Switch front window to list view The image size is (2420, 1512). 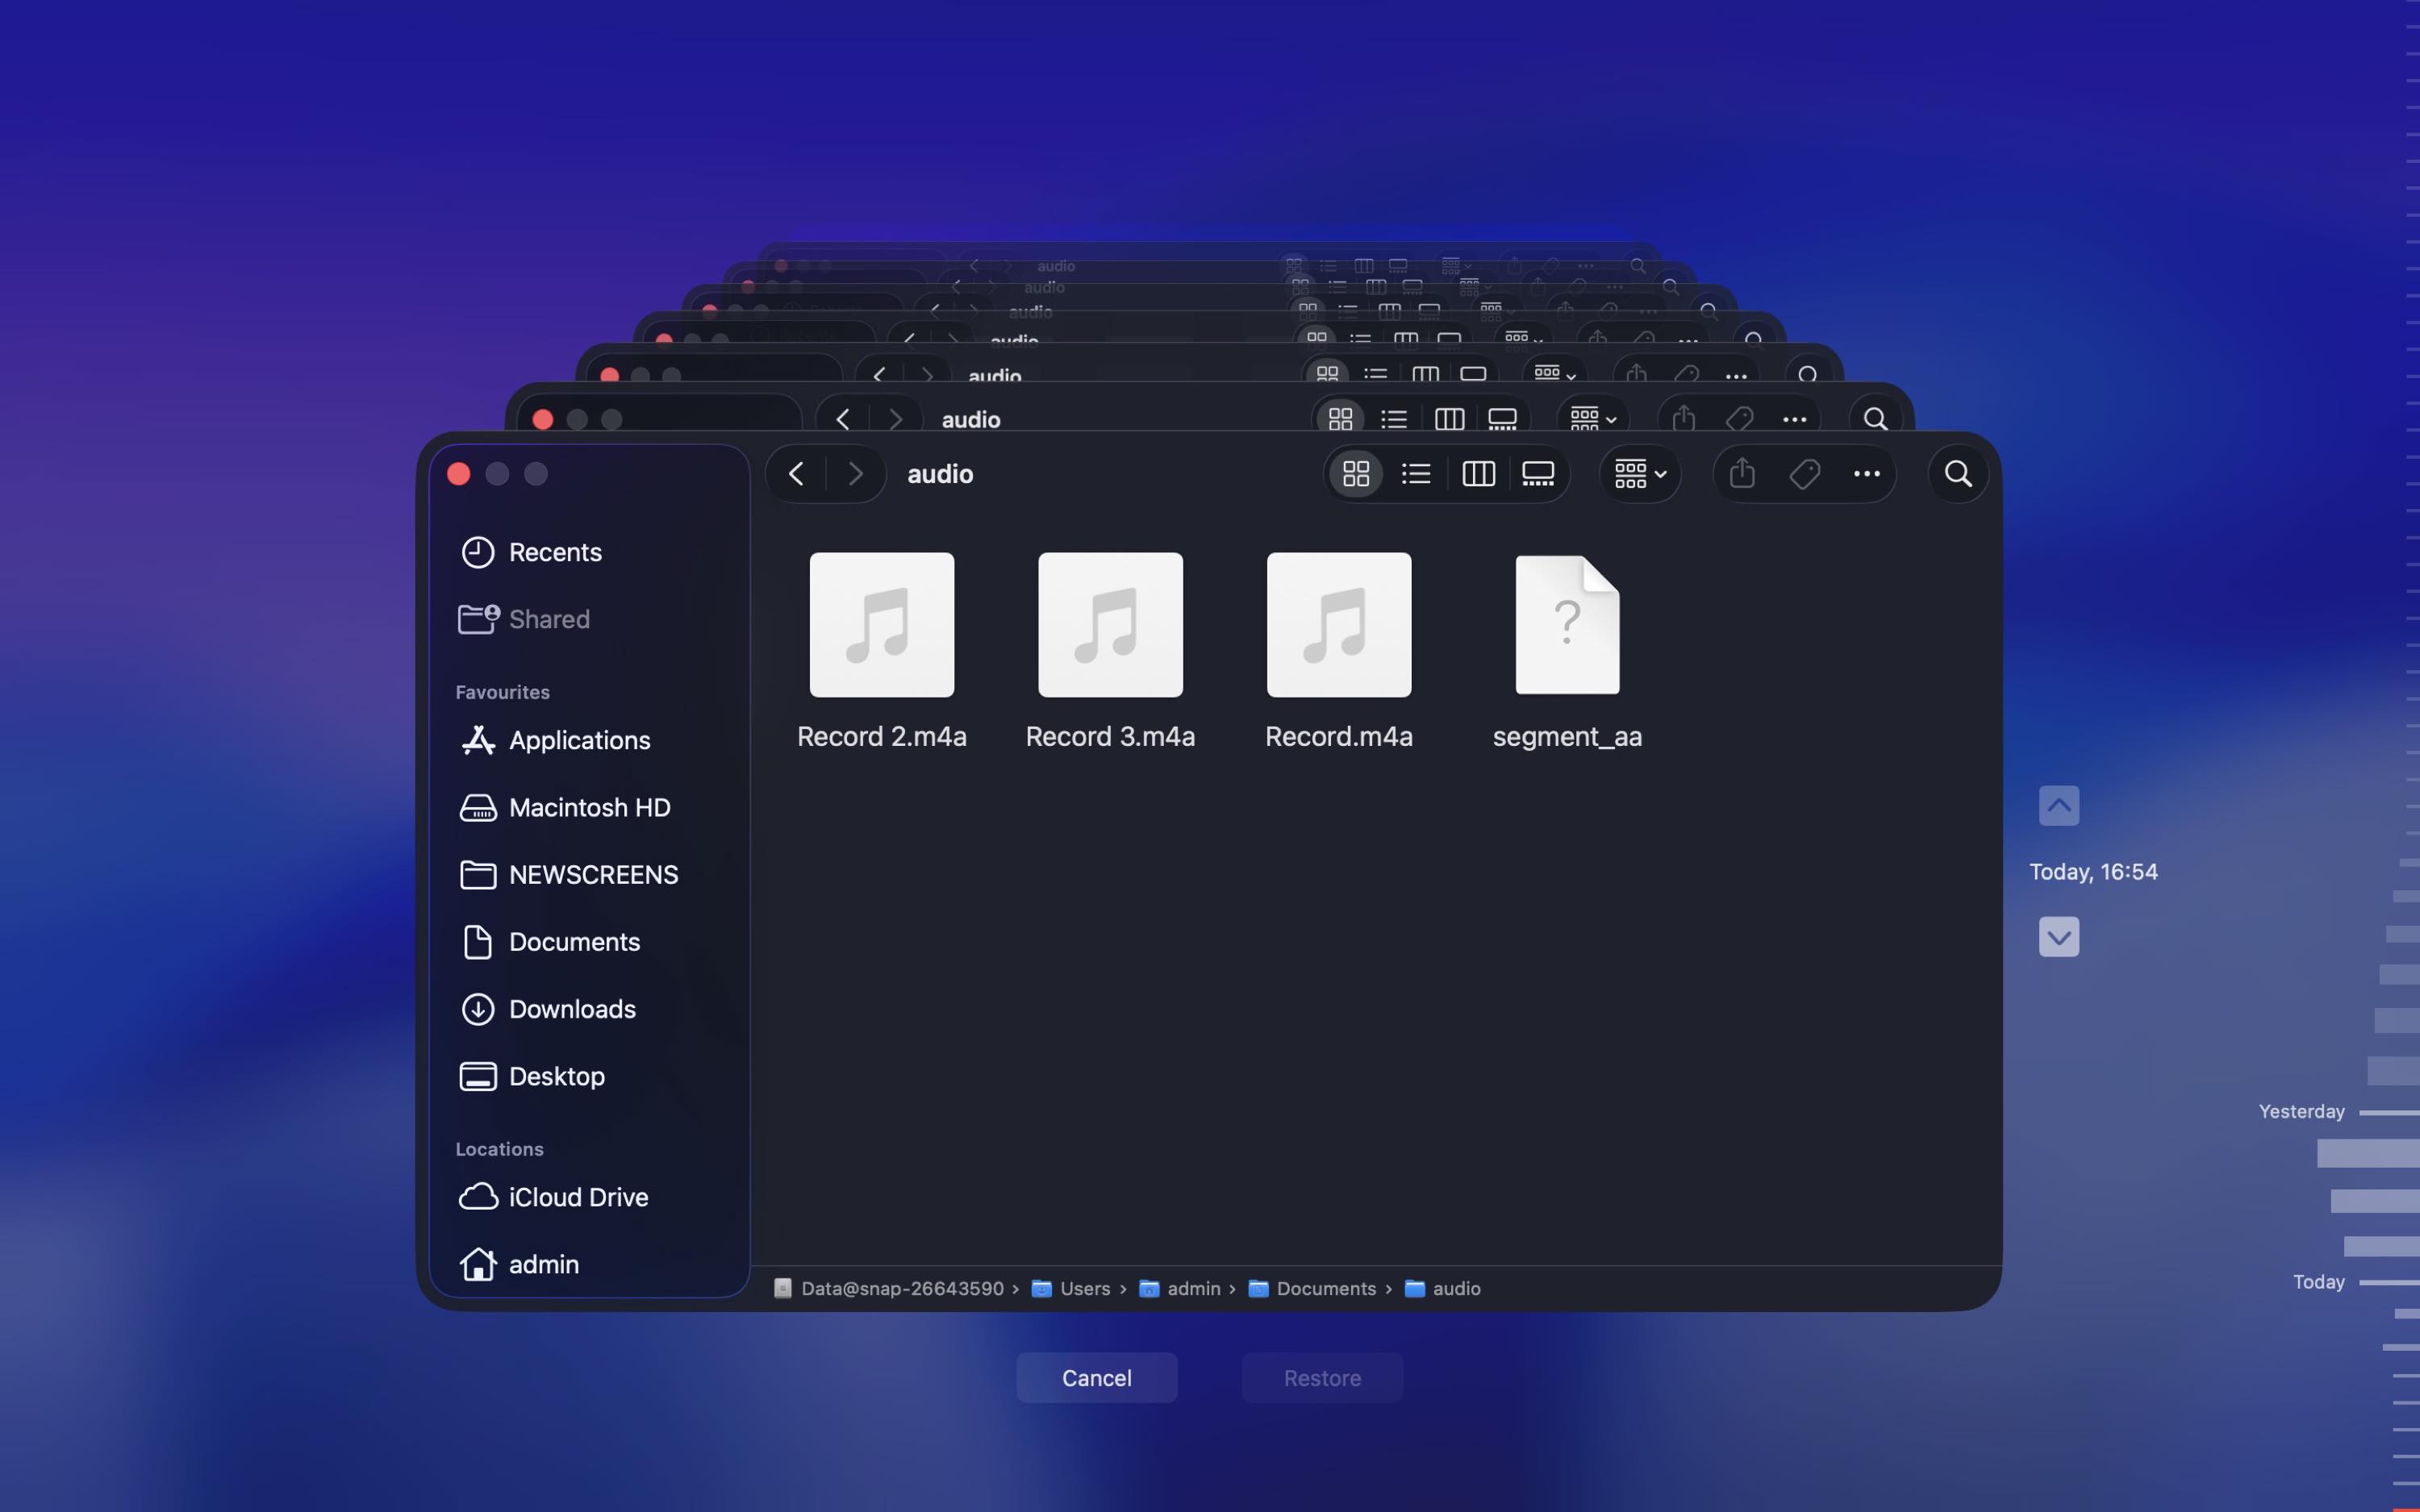pyautogui.click(x=1416, y=473)
